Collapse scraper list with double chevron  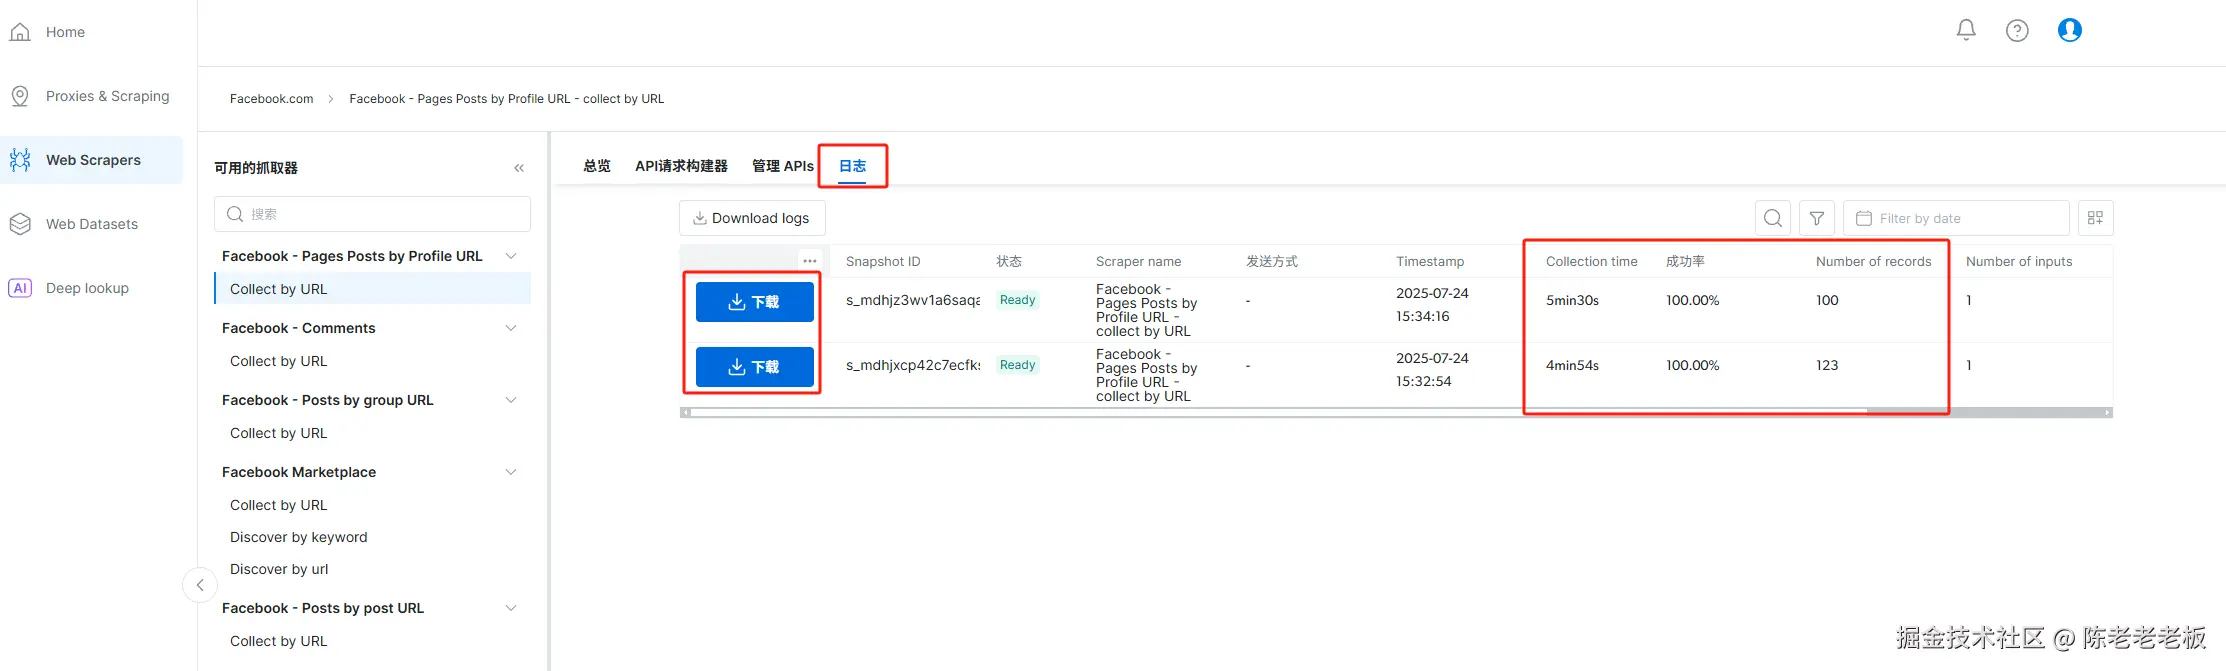click(519, 168)
